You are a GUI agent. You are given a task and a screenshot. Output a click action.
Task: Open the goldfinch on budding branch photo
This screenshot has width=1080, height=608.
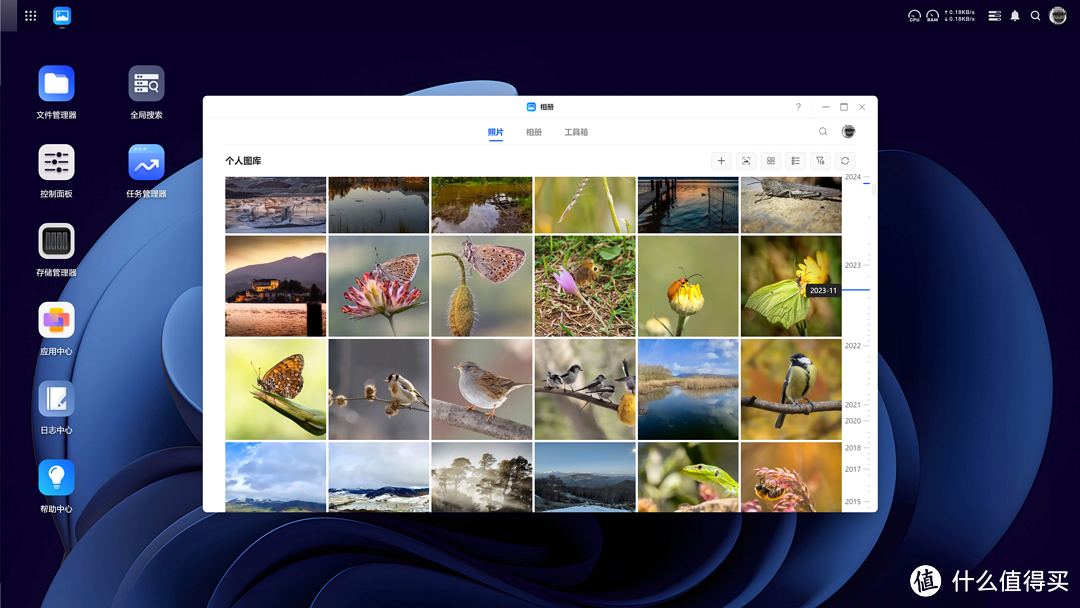point(379,389)
